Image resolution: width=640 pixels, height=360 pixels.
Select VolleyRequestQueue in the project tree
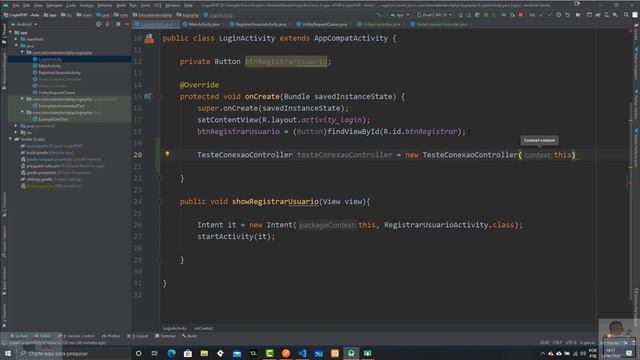57,93
